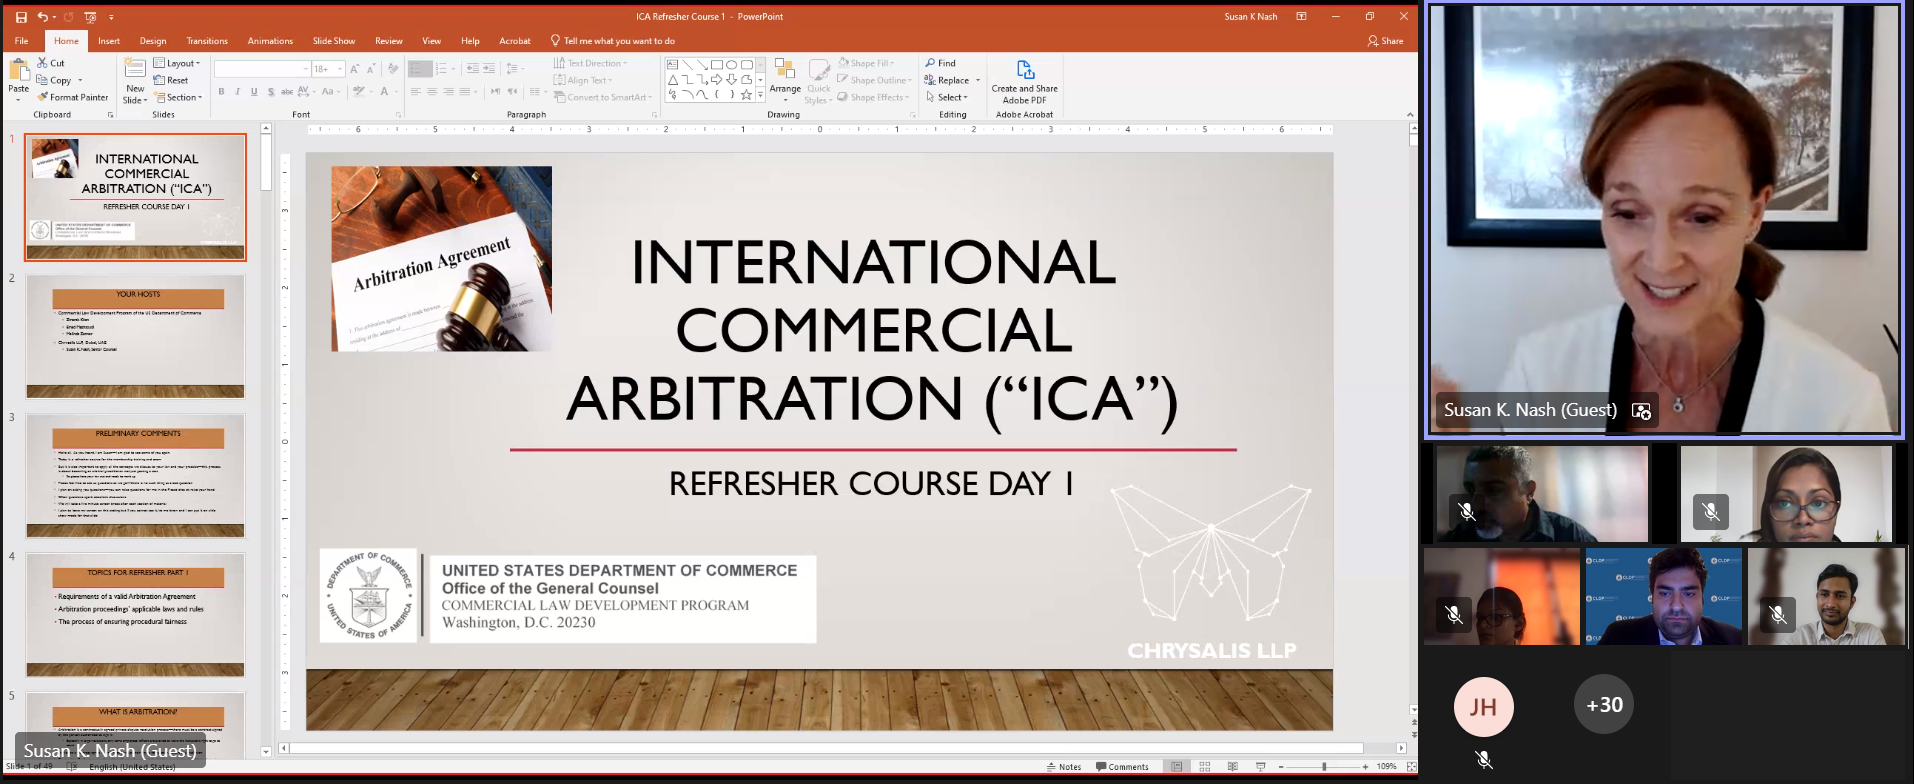The width and height of the screenshot is (1914, 784).
Task: Click the zoom slider handle
Action: (x=1324, y=767)
